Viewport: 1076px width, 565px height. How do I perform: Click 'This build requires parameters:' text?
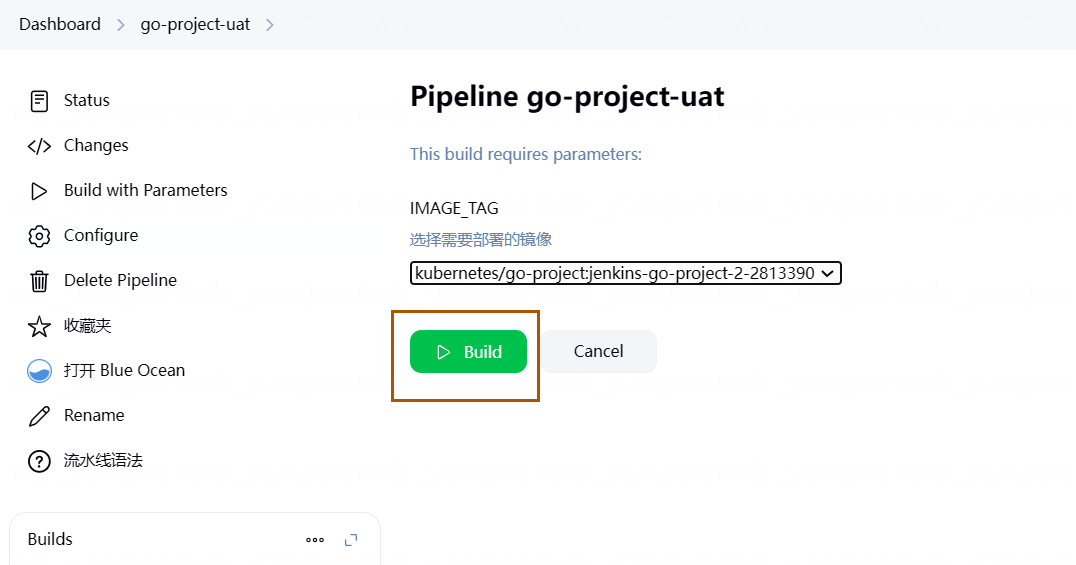coord(526,154)
